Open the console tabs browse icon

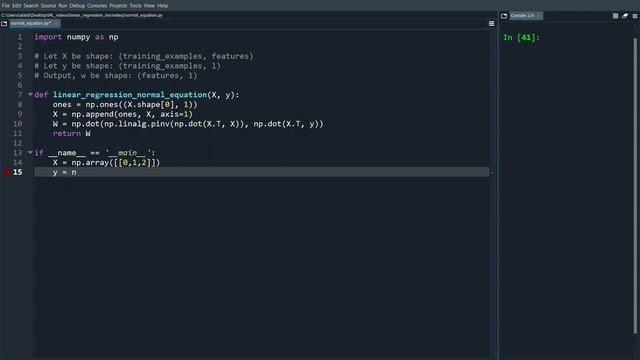pos(504,16)
